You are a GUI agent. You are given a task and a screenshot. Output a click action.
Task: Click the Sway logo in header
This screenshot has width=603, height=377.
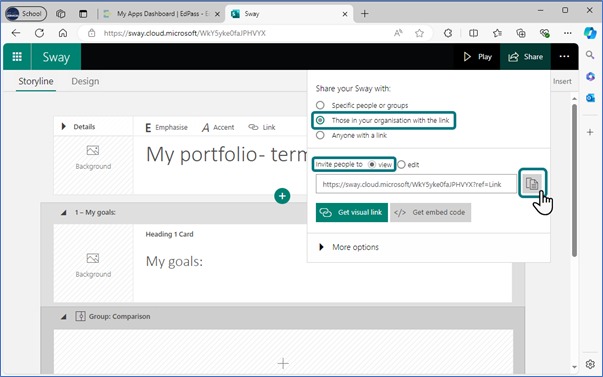pyautogui.click(x=56, y=57)
